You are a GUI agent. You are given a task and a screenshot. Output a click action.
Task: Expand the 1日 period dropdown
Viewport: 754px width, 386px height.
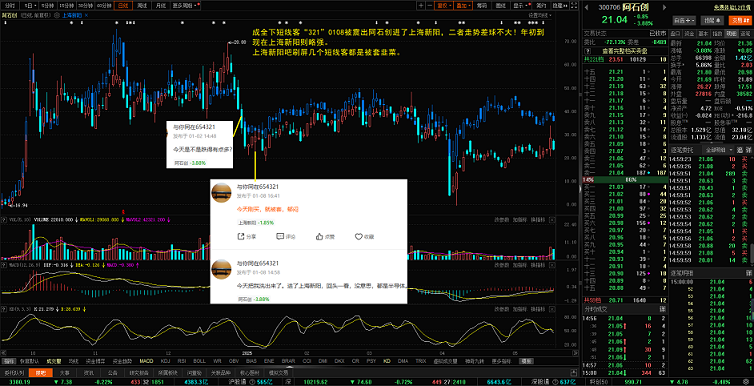(30, 6)
